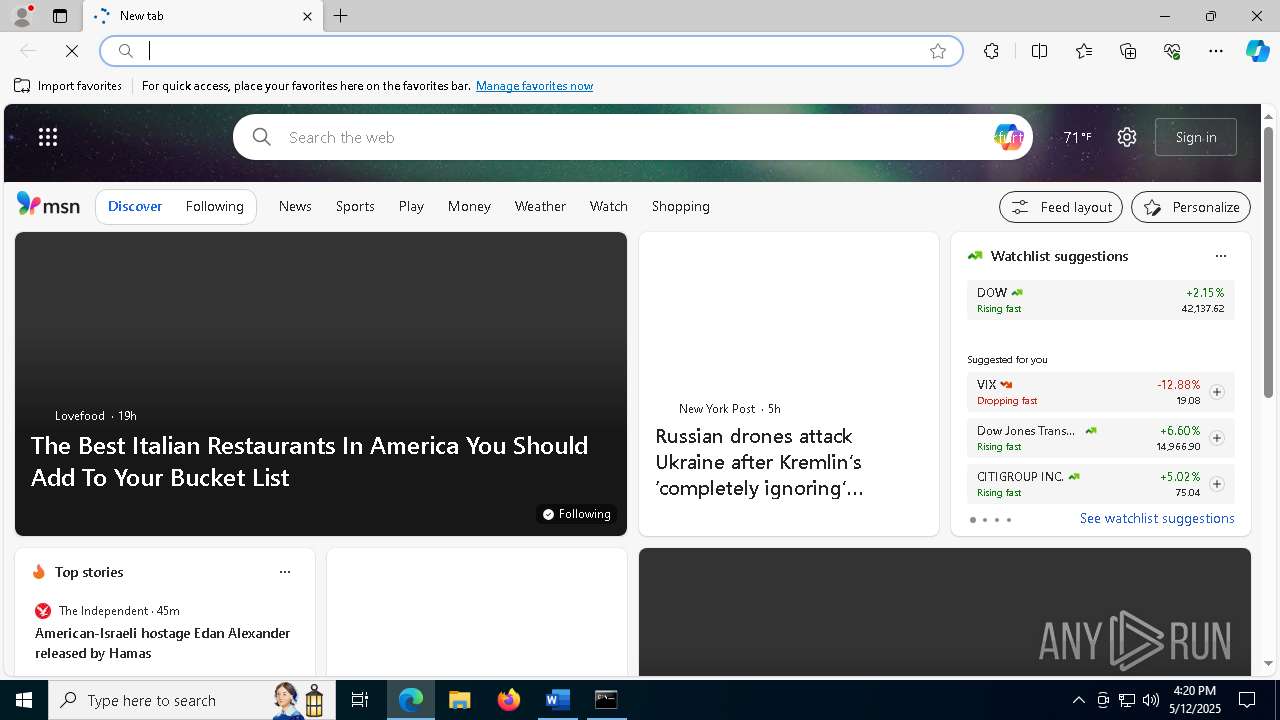Viewport: 1280px width, 720px height.
Task: Open See watchlist suggestions link
Action: [1157, 518]
